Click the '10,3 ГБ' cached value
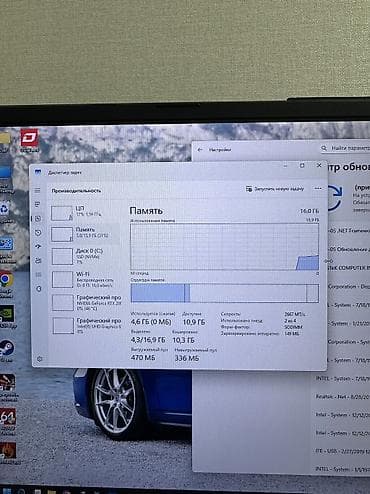This screenshot has height=494, width=370. (183, 340)
